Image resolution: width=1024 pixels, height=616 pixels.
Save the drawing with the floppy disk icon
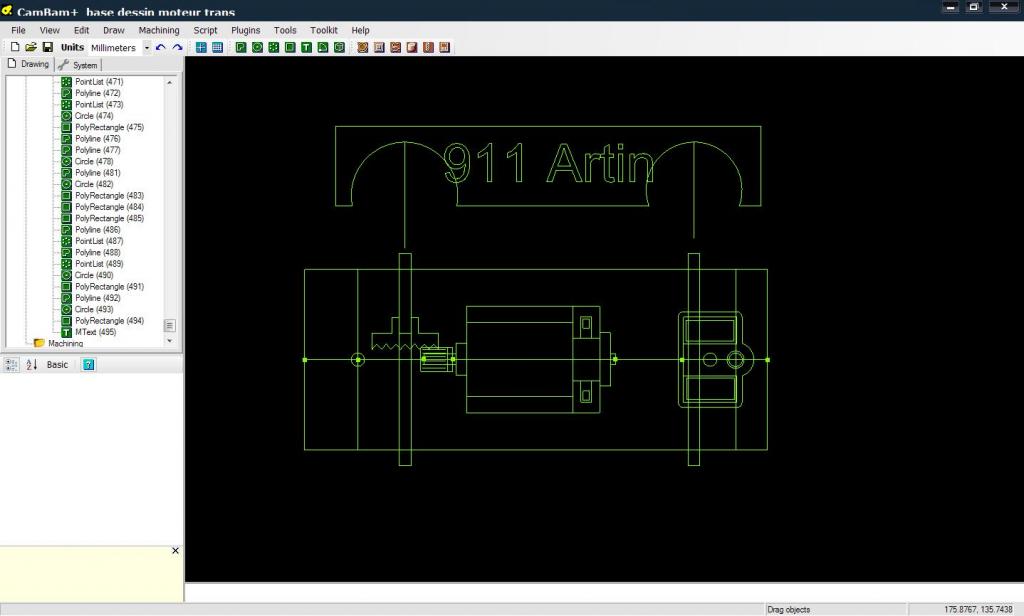coord(48,47)
